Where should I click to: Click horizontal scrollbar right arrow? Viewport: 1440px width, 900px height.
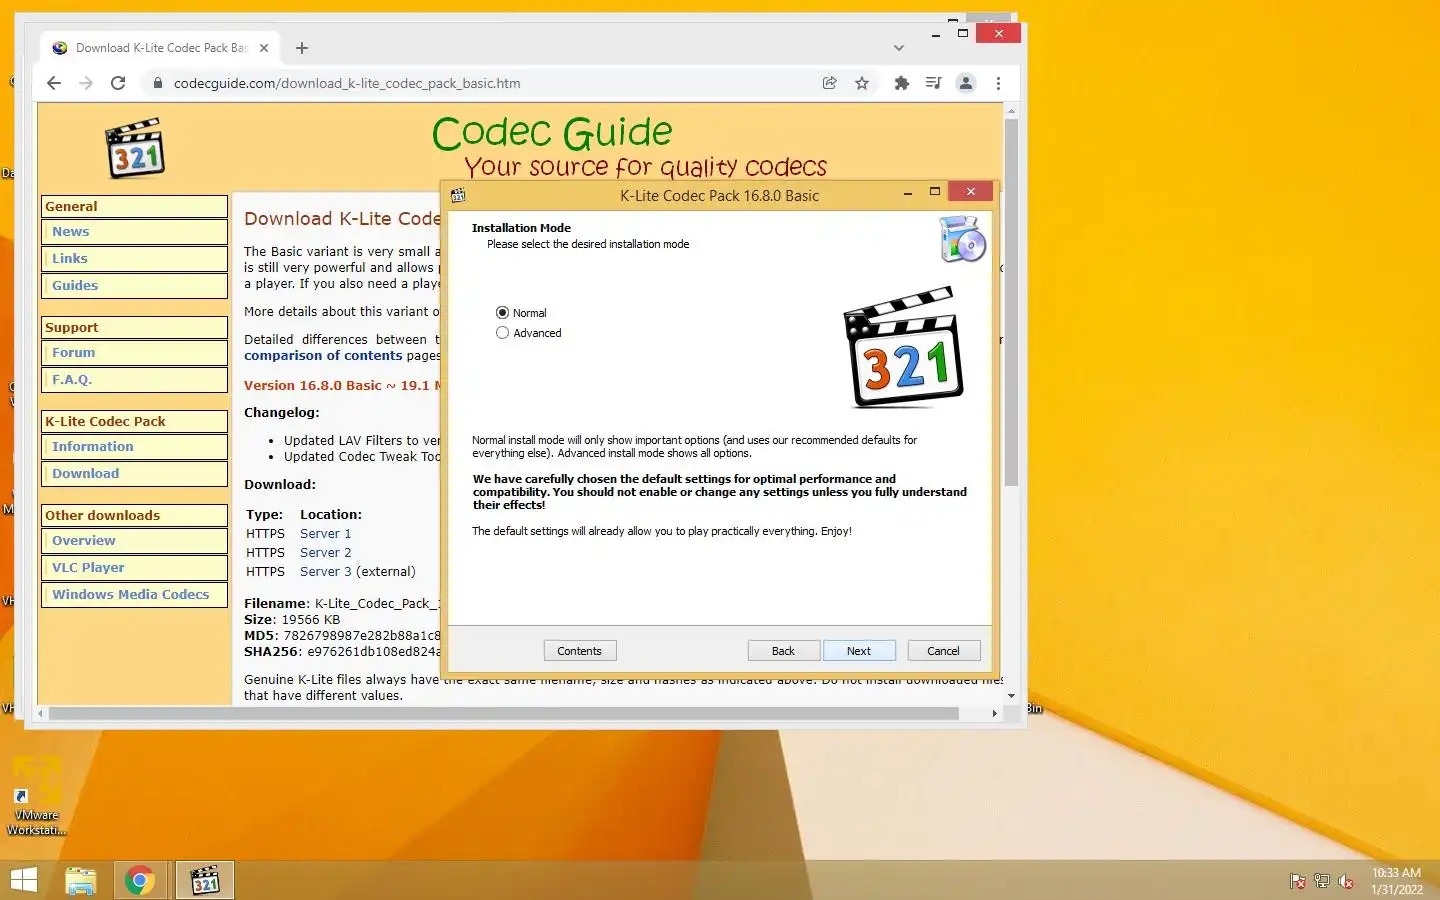tap(994, 714)
